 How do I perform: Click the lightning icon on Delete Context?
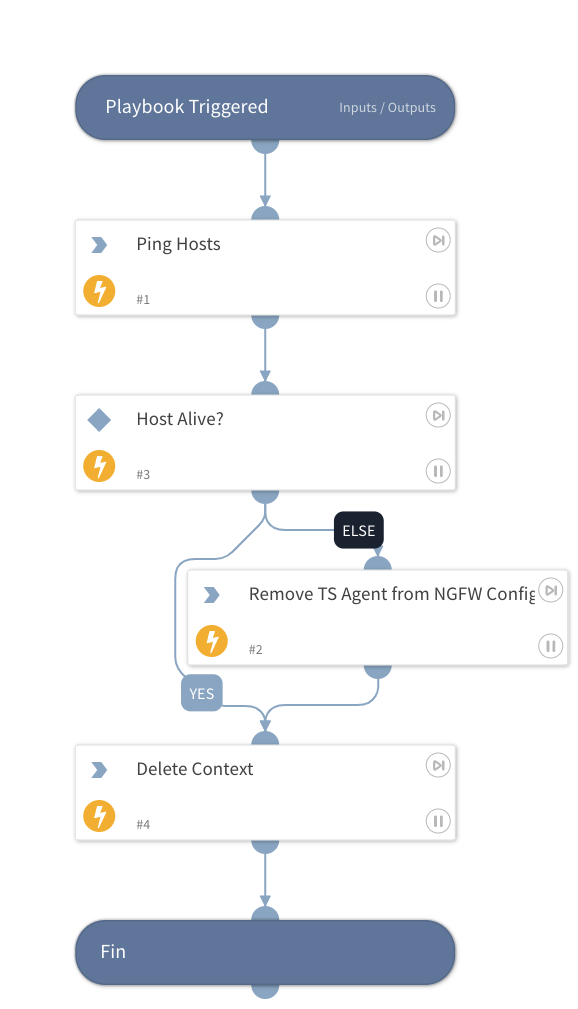click(99, 816)
